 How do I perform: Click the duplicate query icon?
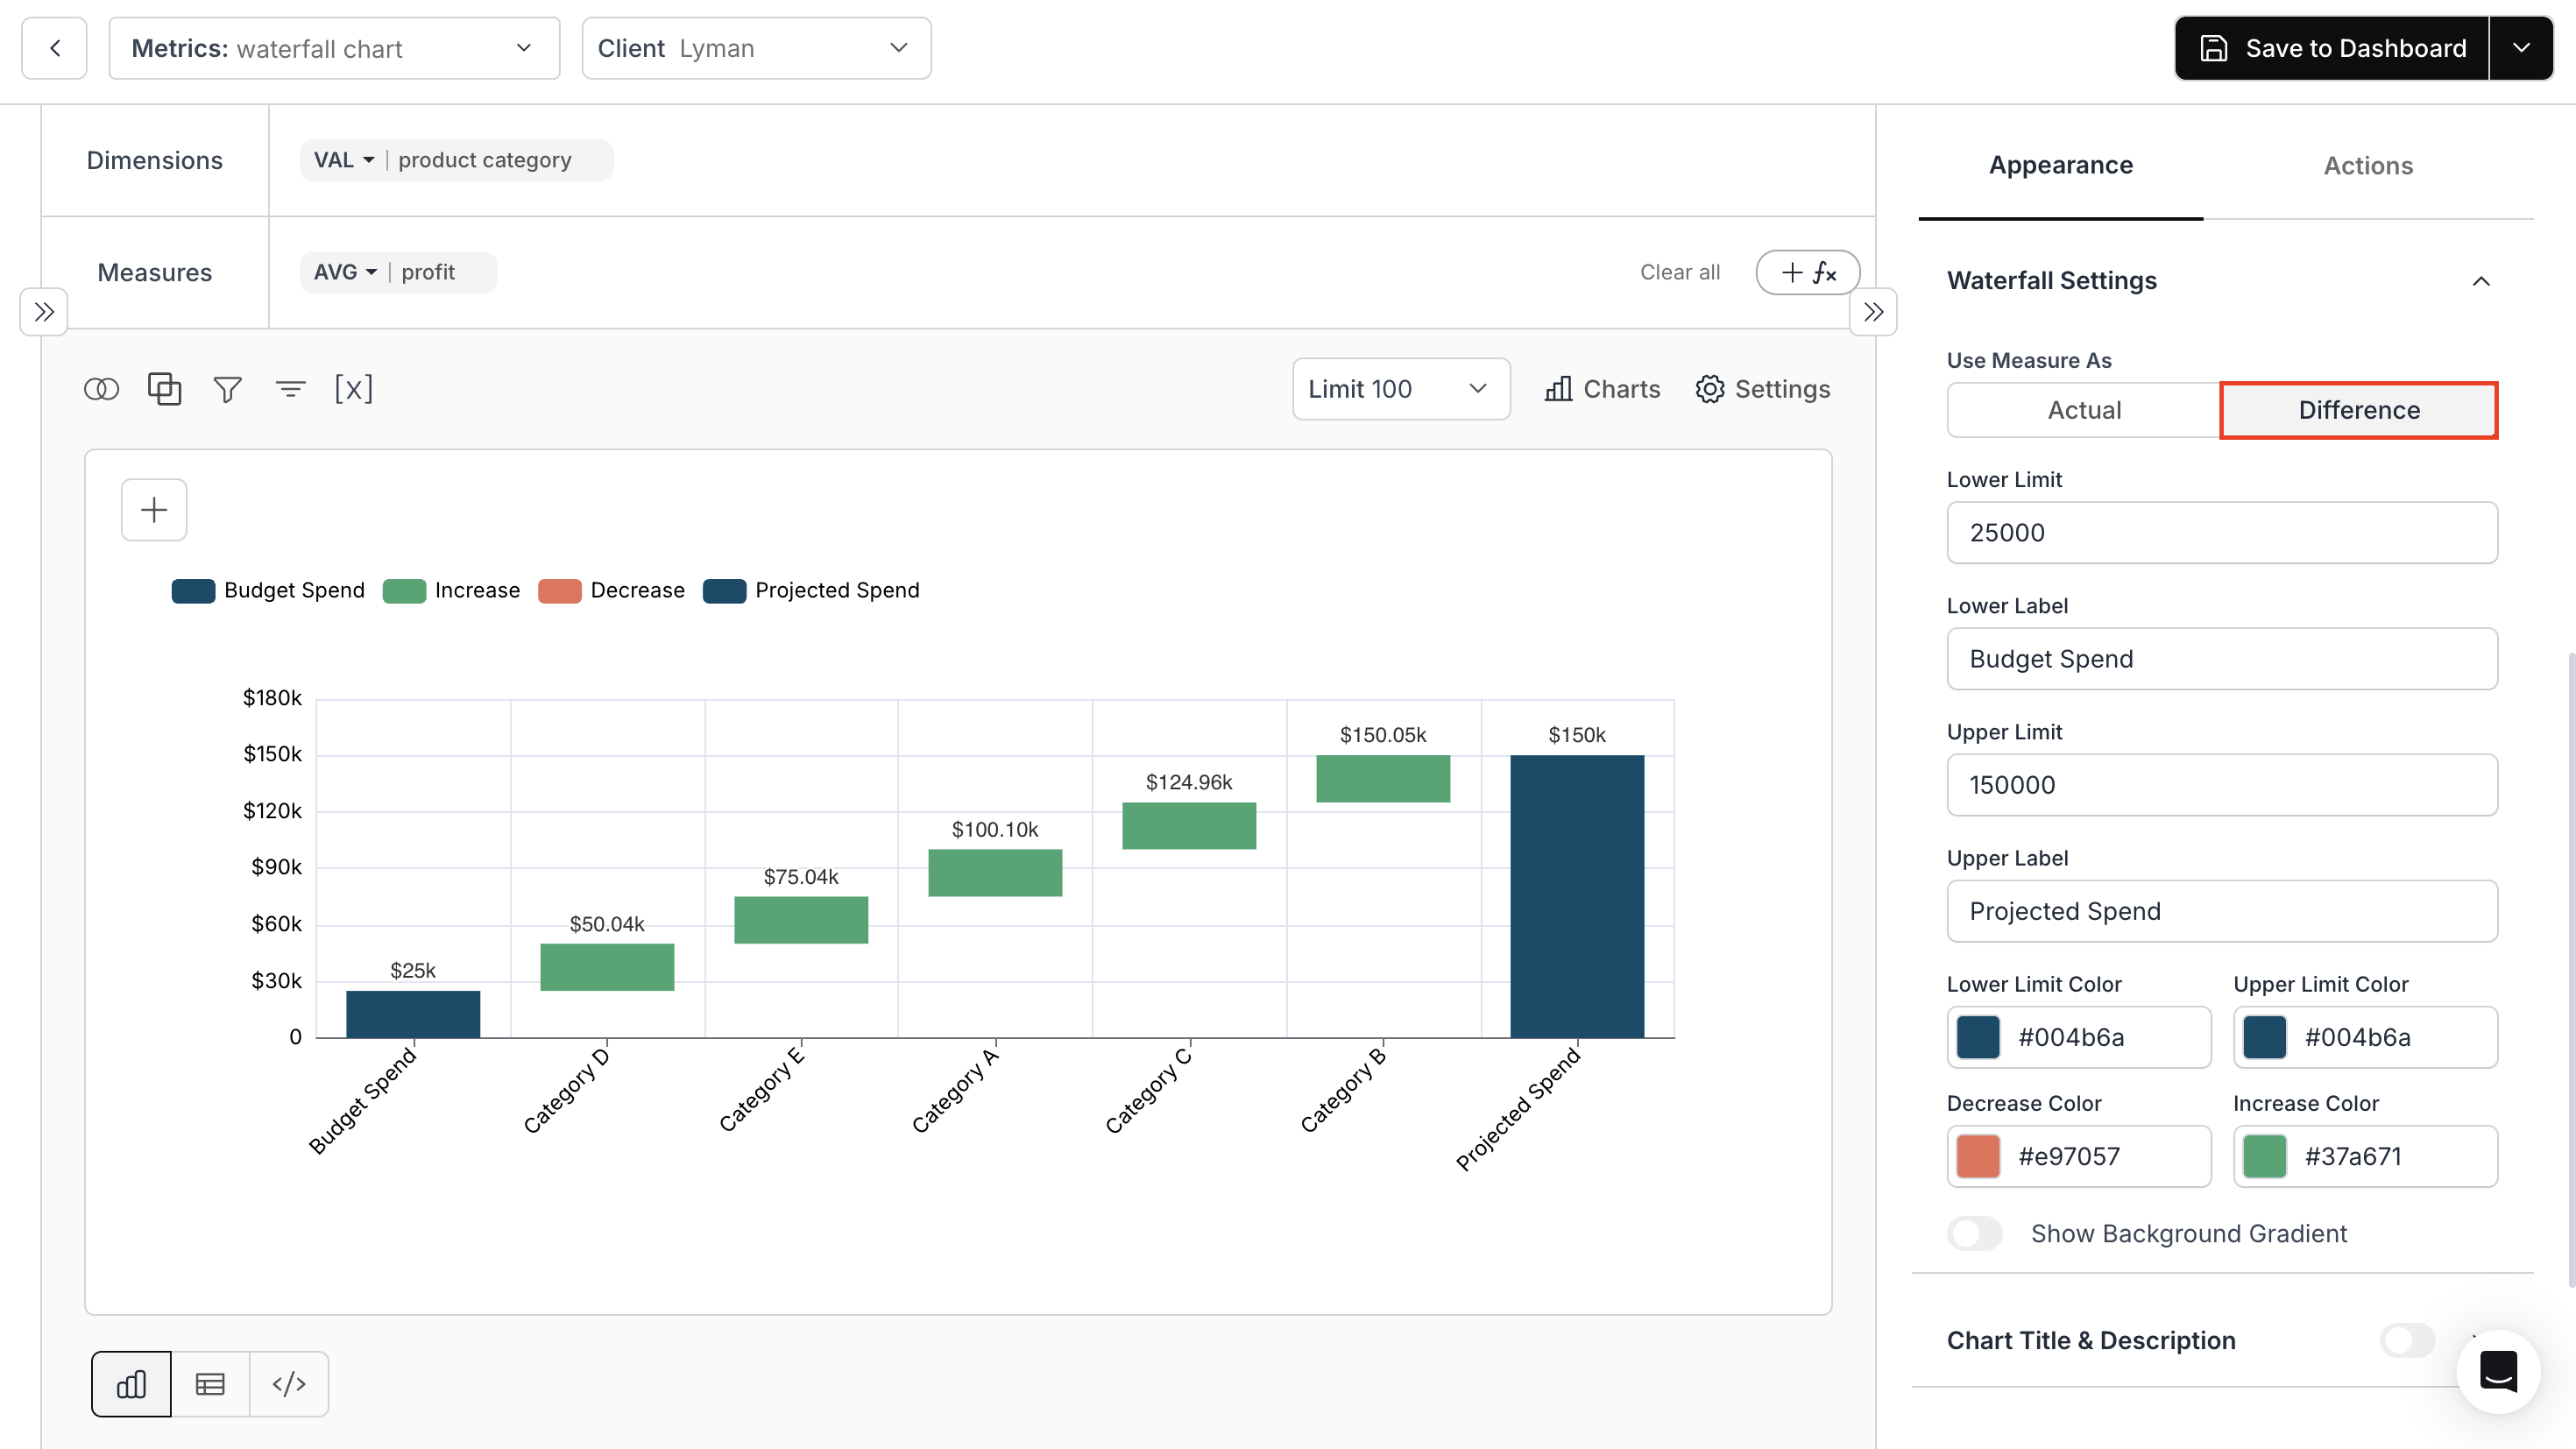tap(164, 389)
